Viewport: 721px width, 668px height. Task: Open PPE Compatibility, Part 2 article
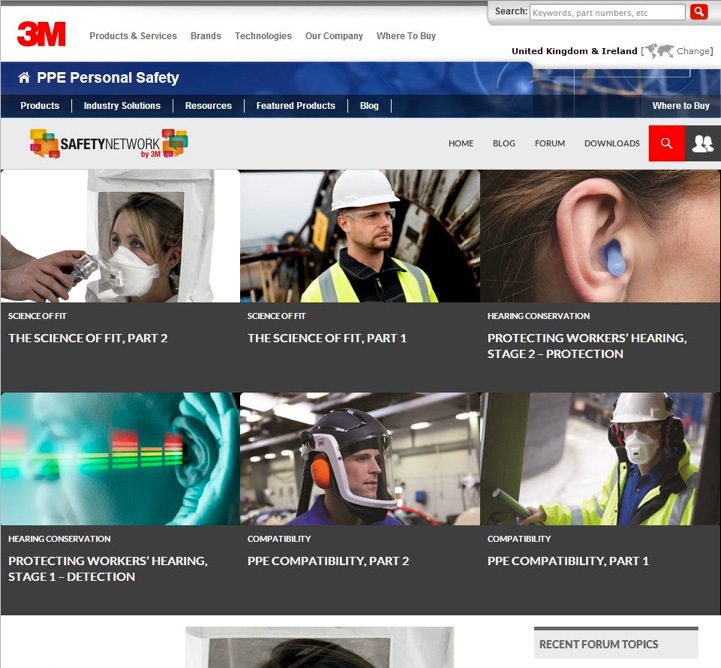tap(328, 561)
